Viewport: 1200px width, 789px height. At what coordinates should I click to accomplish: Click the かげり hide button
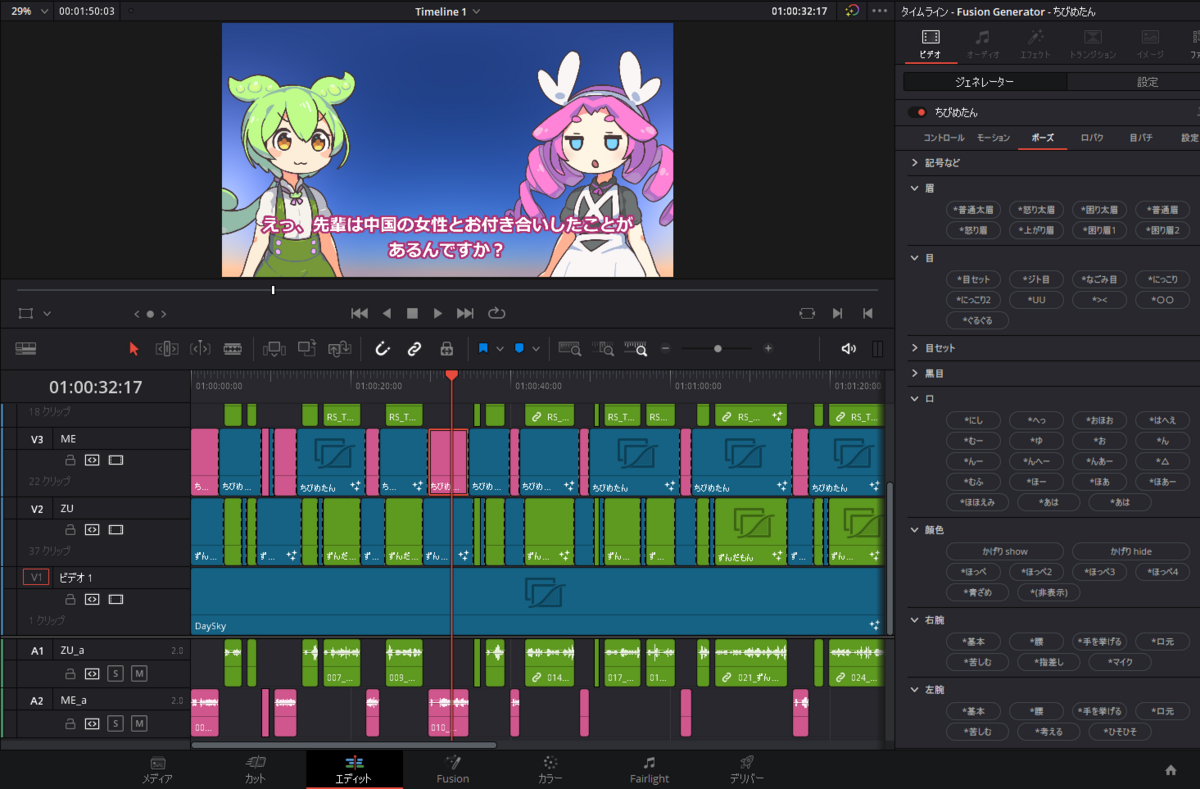click(x=1131, y=551)
